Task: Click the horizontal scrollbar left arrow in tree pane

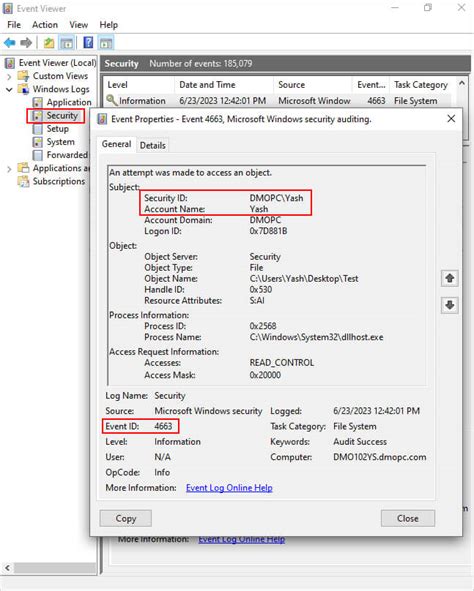Action: pyautogui.click(x=8, y=568)
